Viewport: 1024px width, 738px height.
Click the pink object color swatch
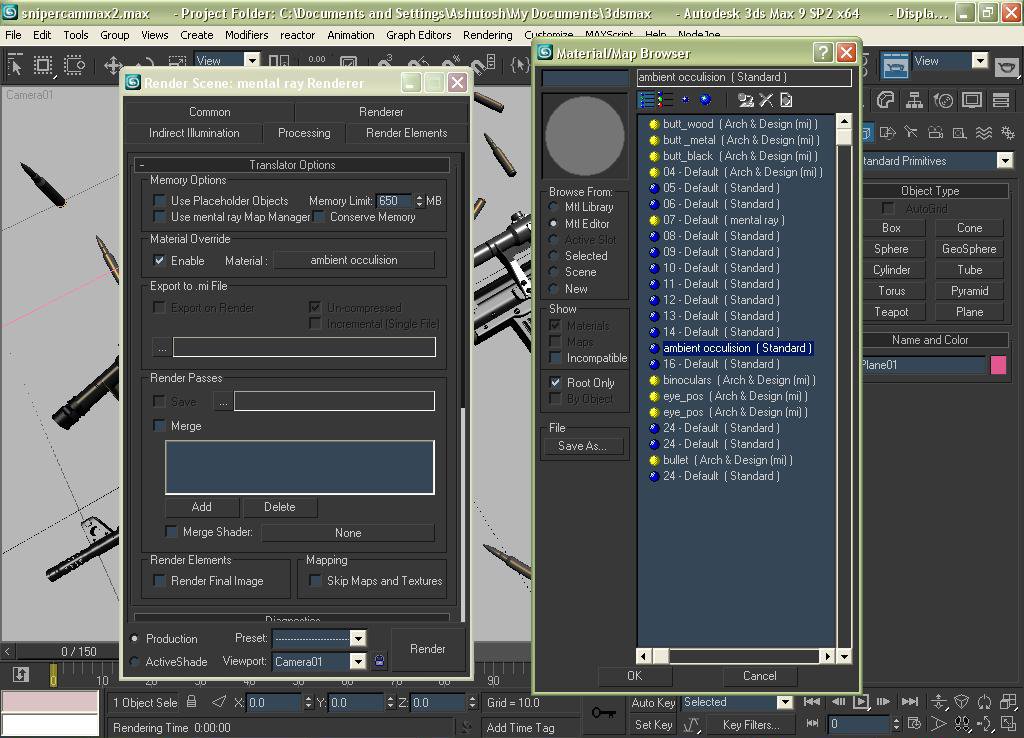[999, 365]
